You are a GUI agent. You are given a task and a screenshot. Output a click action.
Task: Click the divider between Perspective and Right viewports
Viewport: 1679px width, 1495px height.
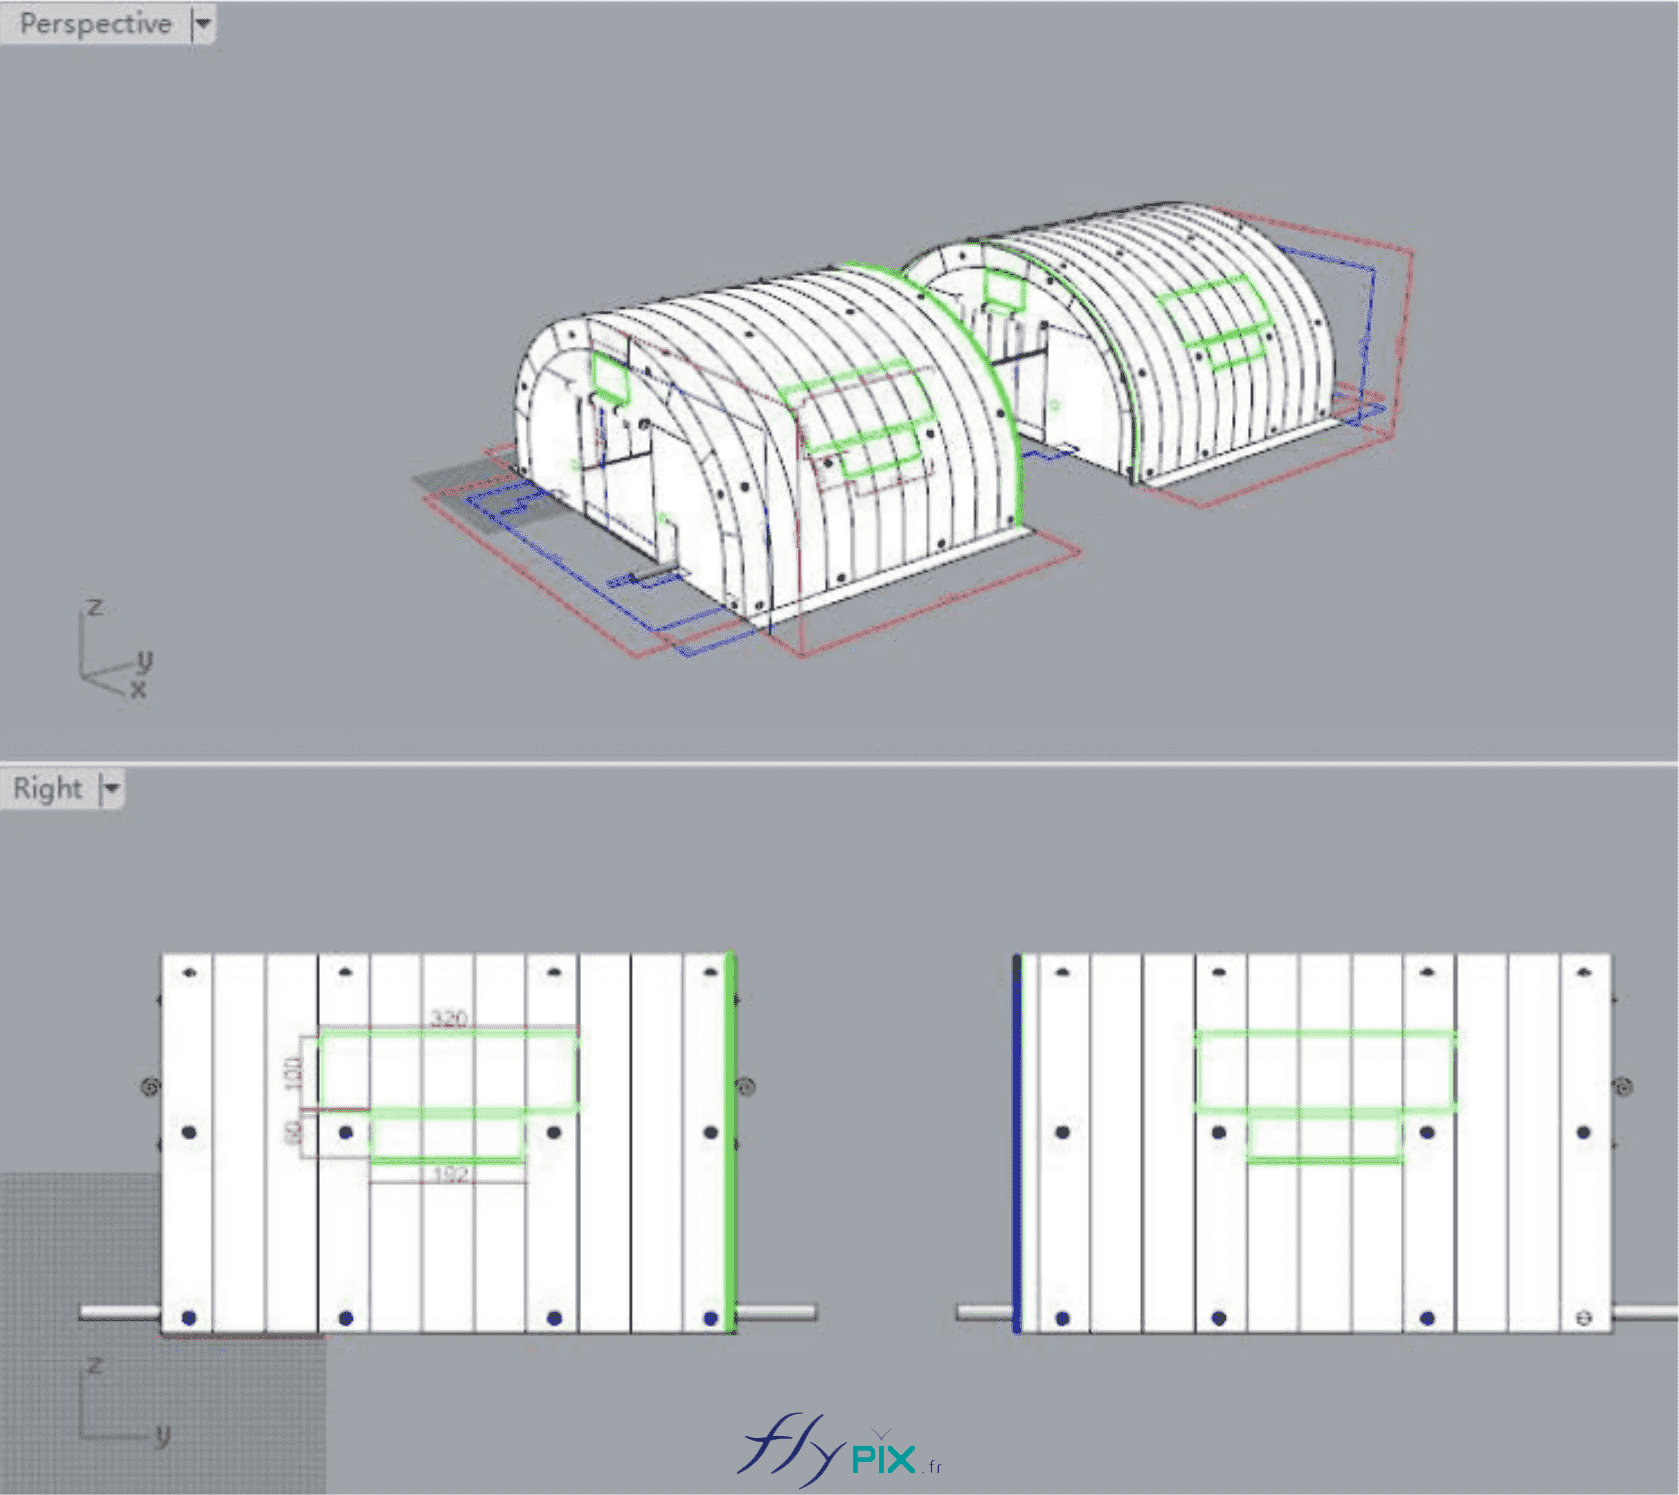[839, 763]
